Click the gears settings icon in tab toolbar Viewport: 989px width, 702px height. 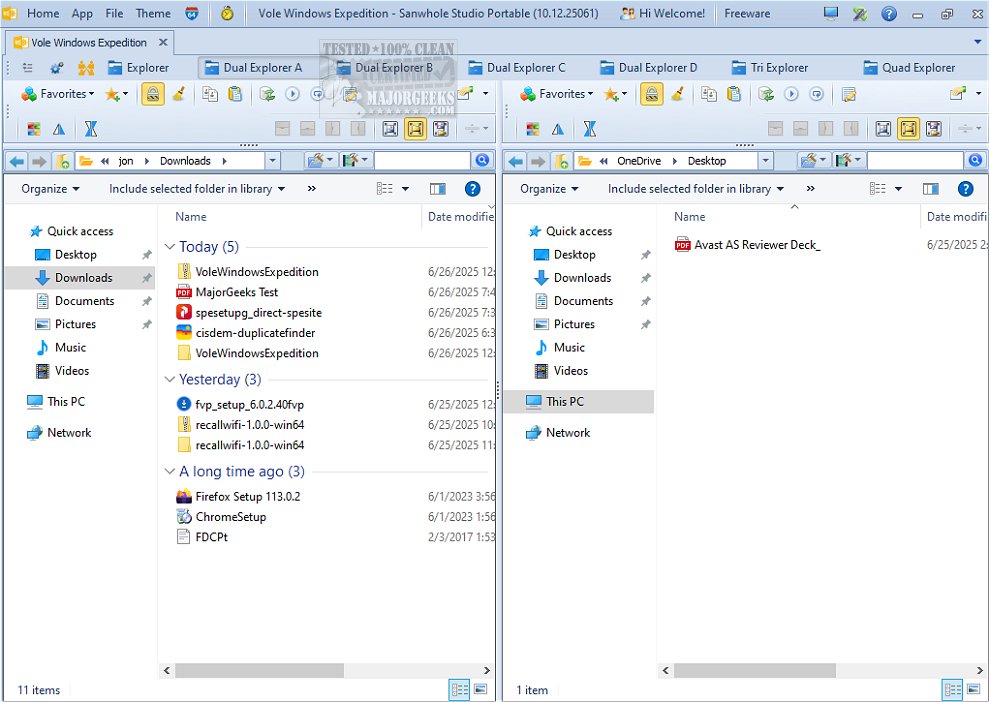(x=57, y=67)
